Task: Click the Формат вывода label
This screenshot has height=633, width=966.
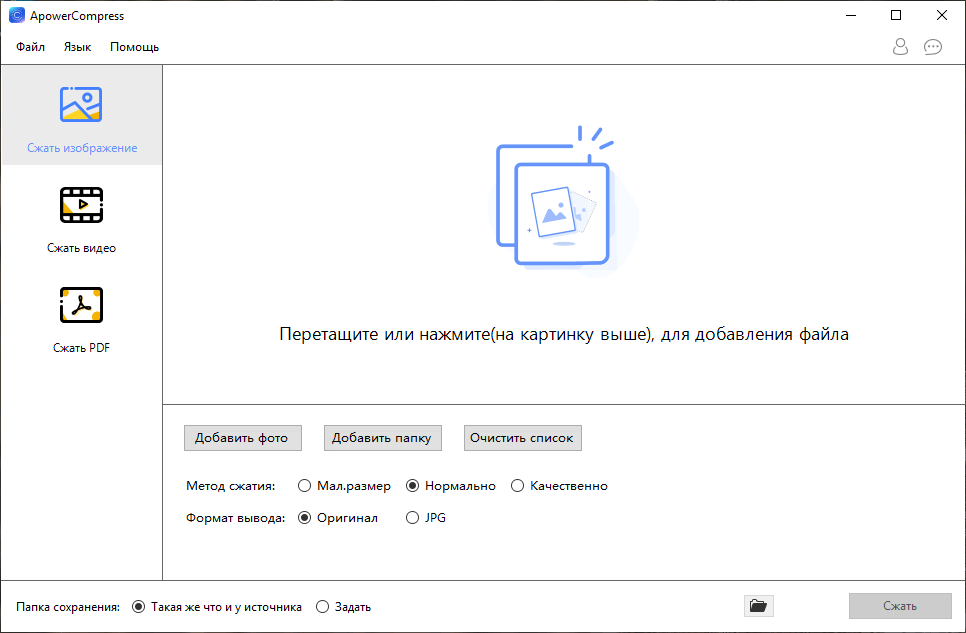Action: point(235,518)
